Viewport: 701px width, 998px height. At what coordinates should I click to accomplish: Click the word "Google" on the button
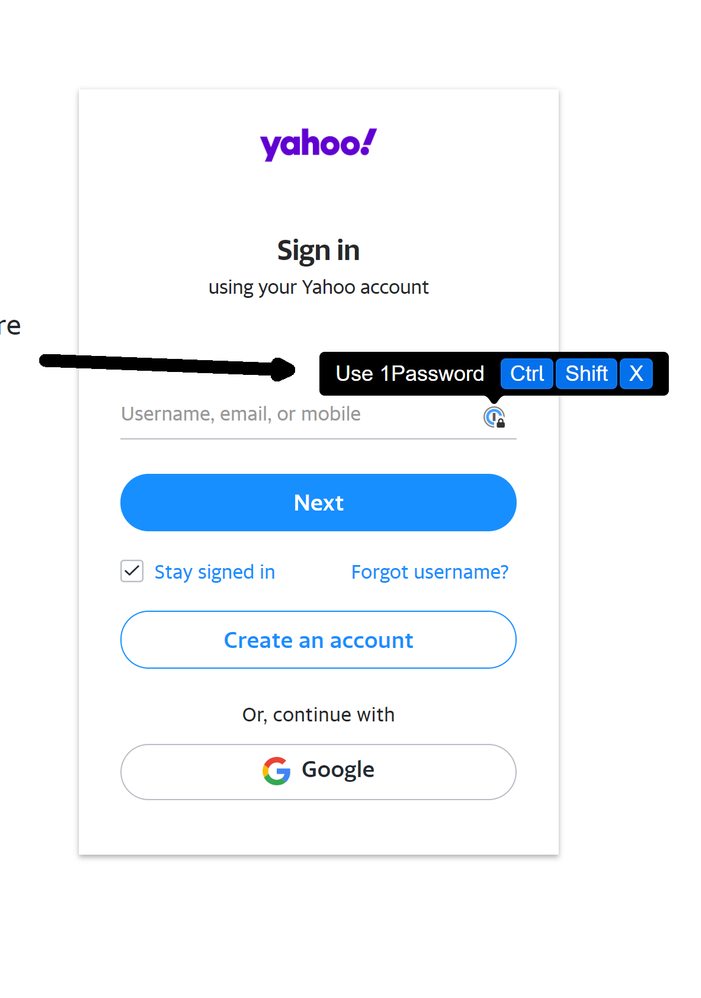point(338,770)
